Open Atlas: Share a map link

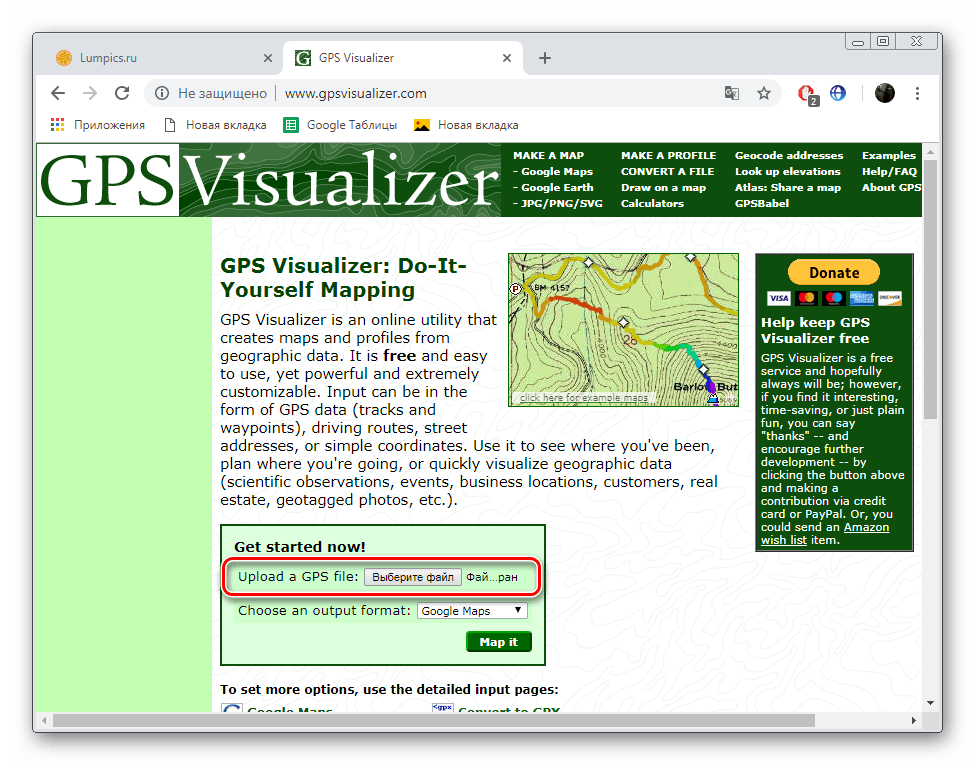click(x=787, y=188)
